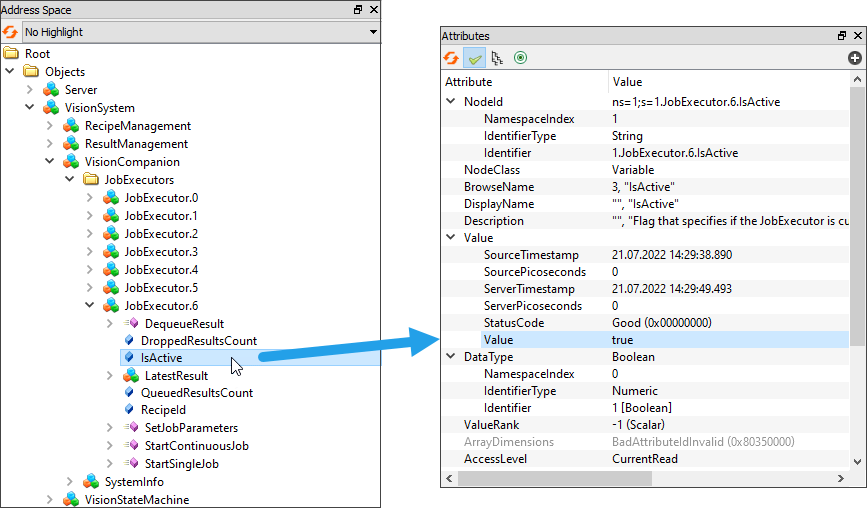Collapse the DataType attribute group
867x508 pixels.
tap(451, 357)
